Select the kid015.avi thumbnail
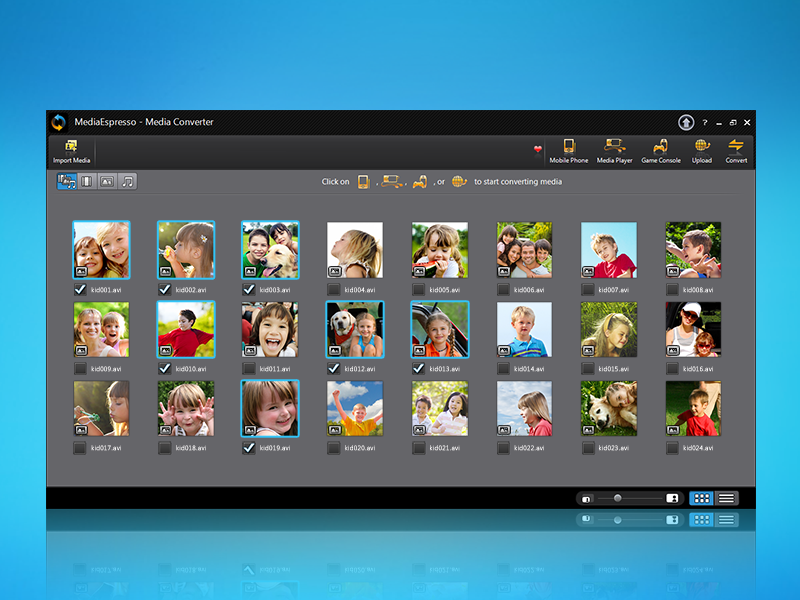 tap(609, 329)
